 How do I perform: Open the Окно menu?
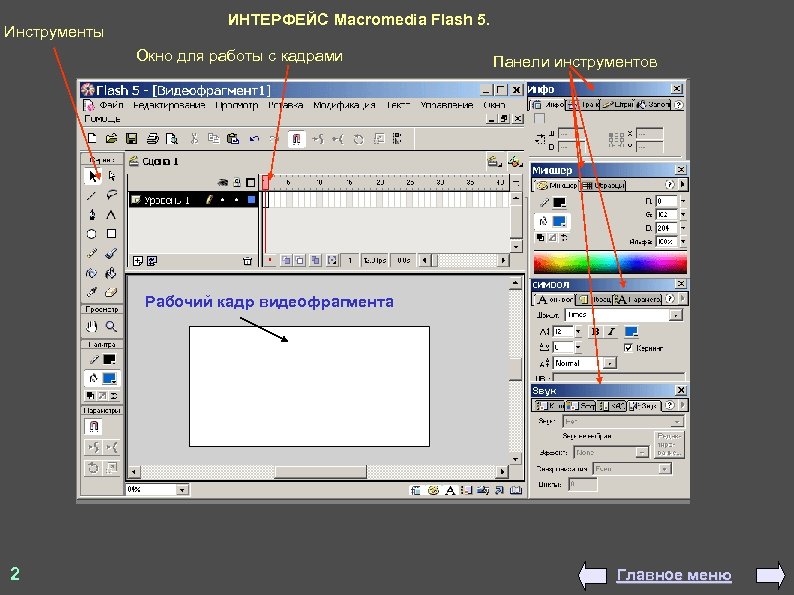(x=494, y=105)
